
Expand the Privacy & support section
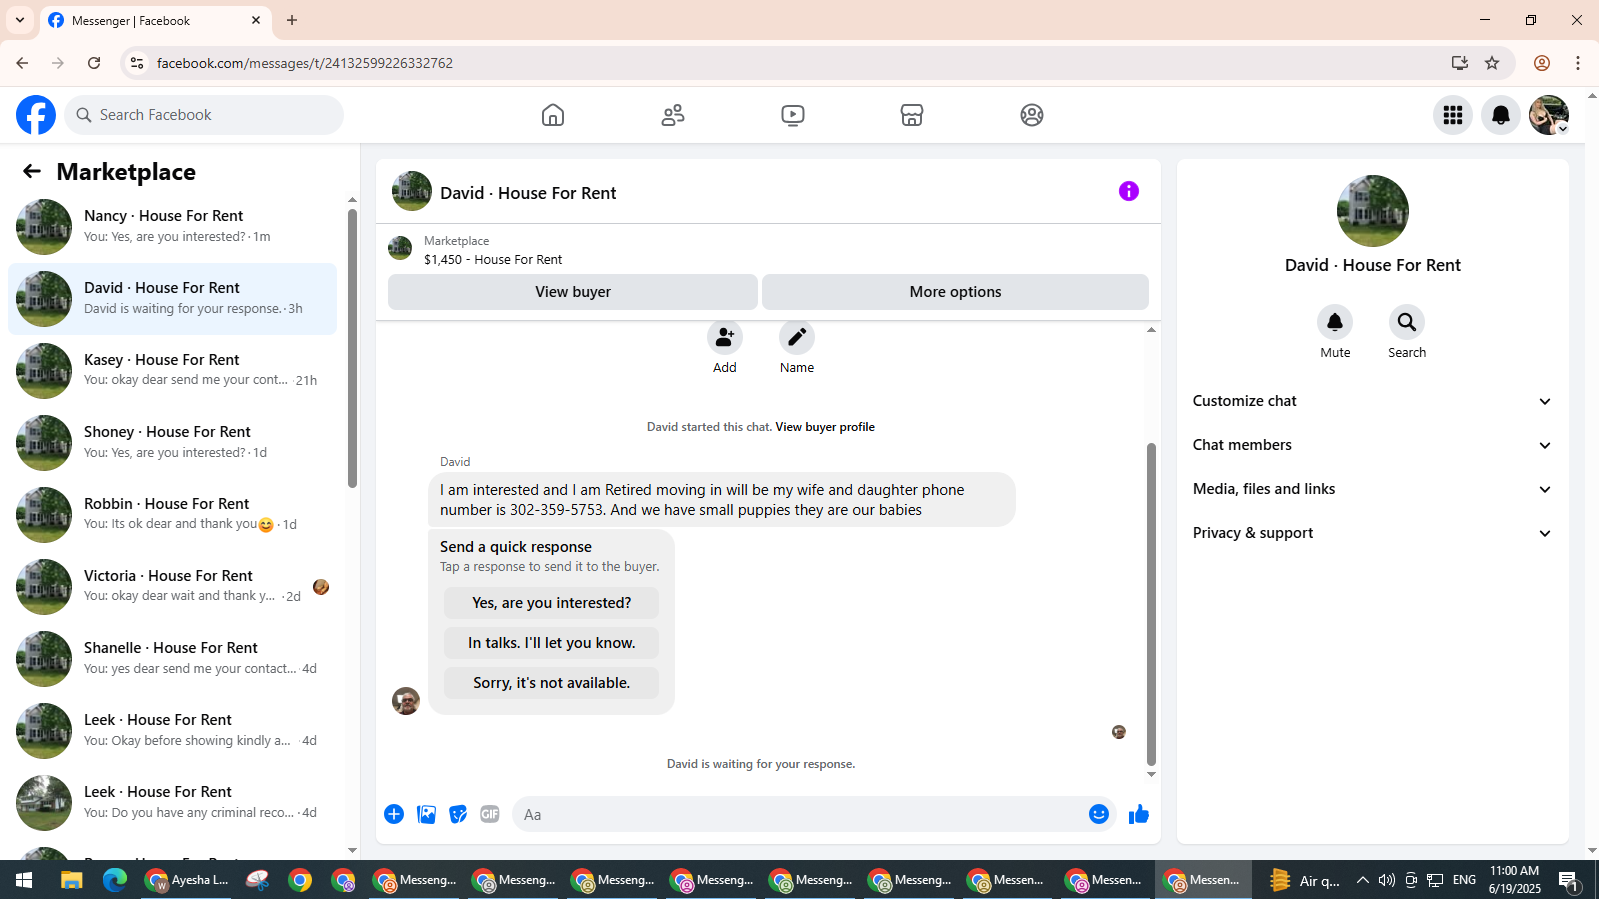tap(1372, 533)
